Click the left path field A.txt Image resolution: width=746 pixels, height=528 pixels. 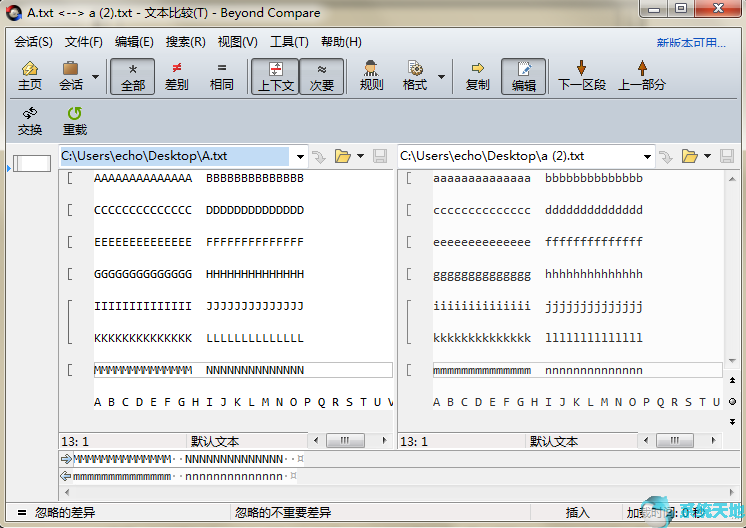click(x=174, y=156)
